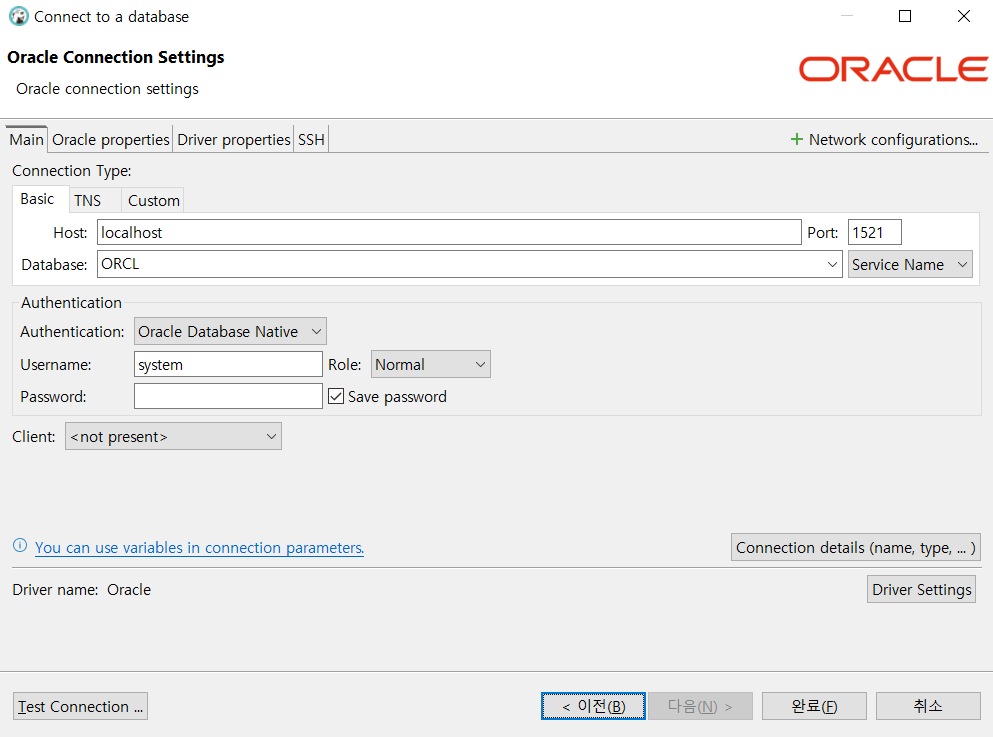
Task: Click into the Port field showing 1521
Action: point(875,232)
